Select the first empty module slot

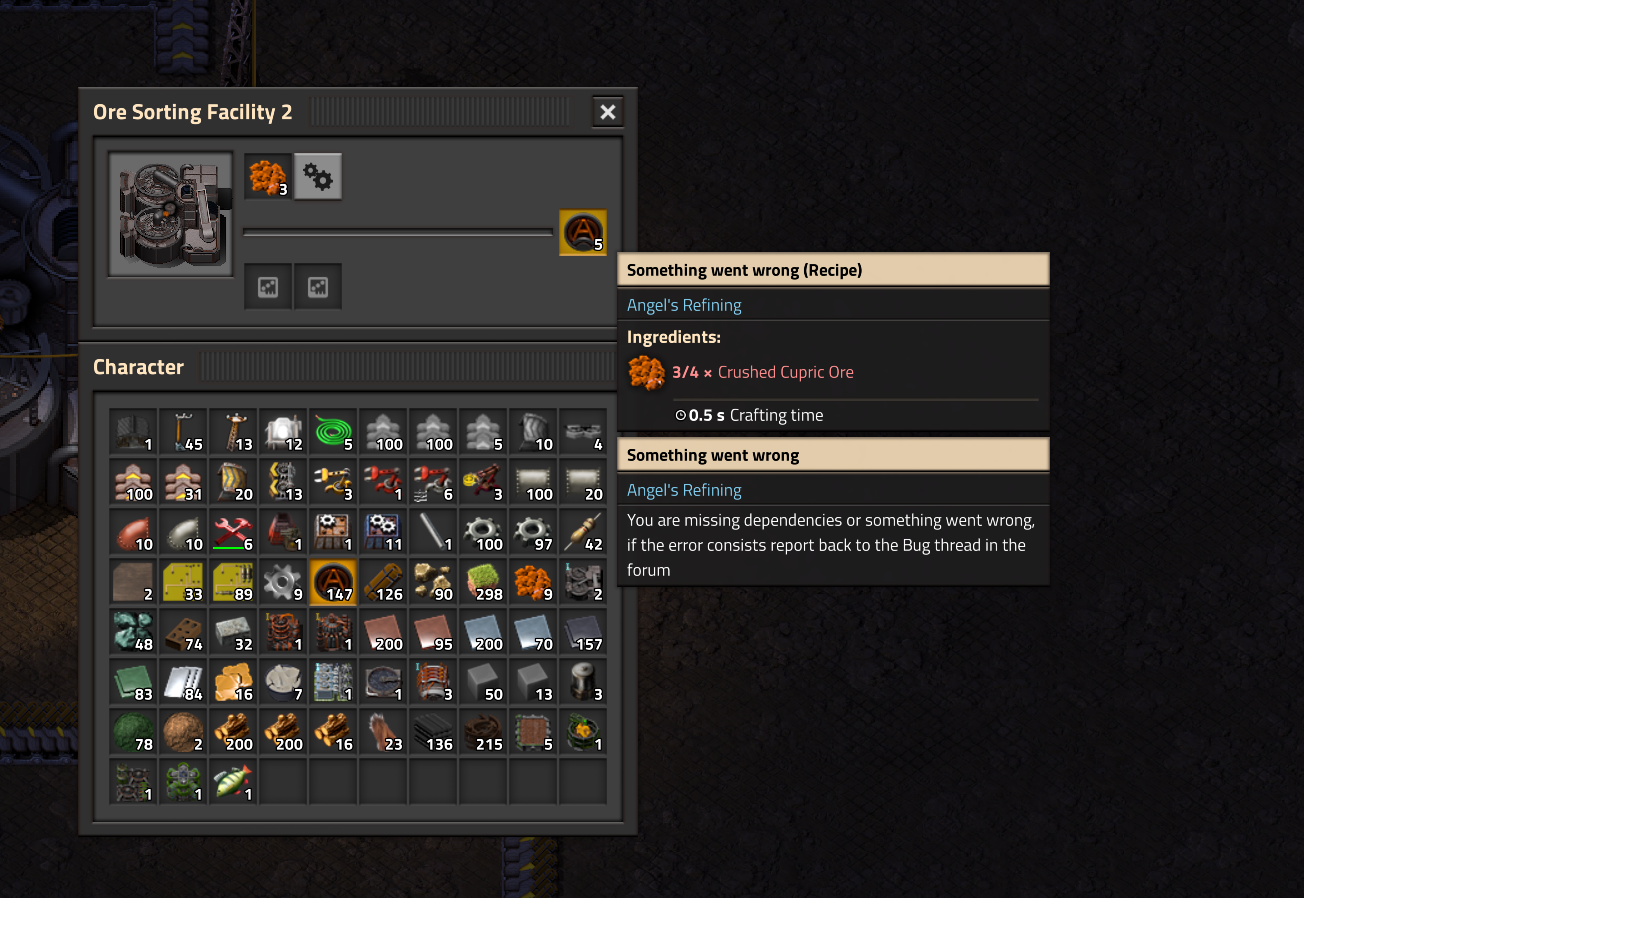pos(268,287)
